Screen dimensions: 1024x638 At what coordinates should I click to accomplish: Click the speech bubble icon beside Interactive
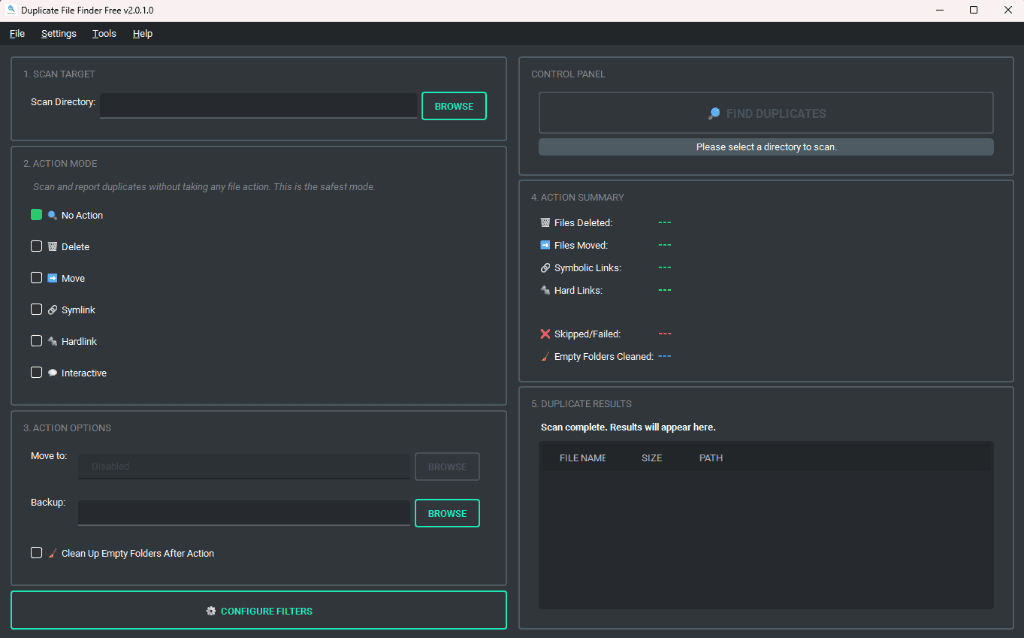click(x=52, y=372)
